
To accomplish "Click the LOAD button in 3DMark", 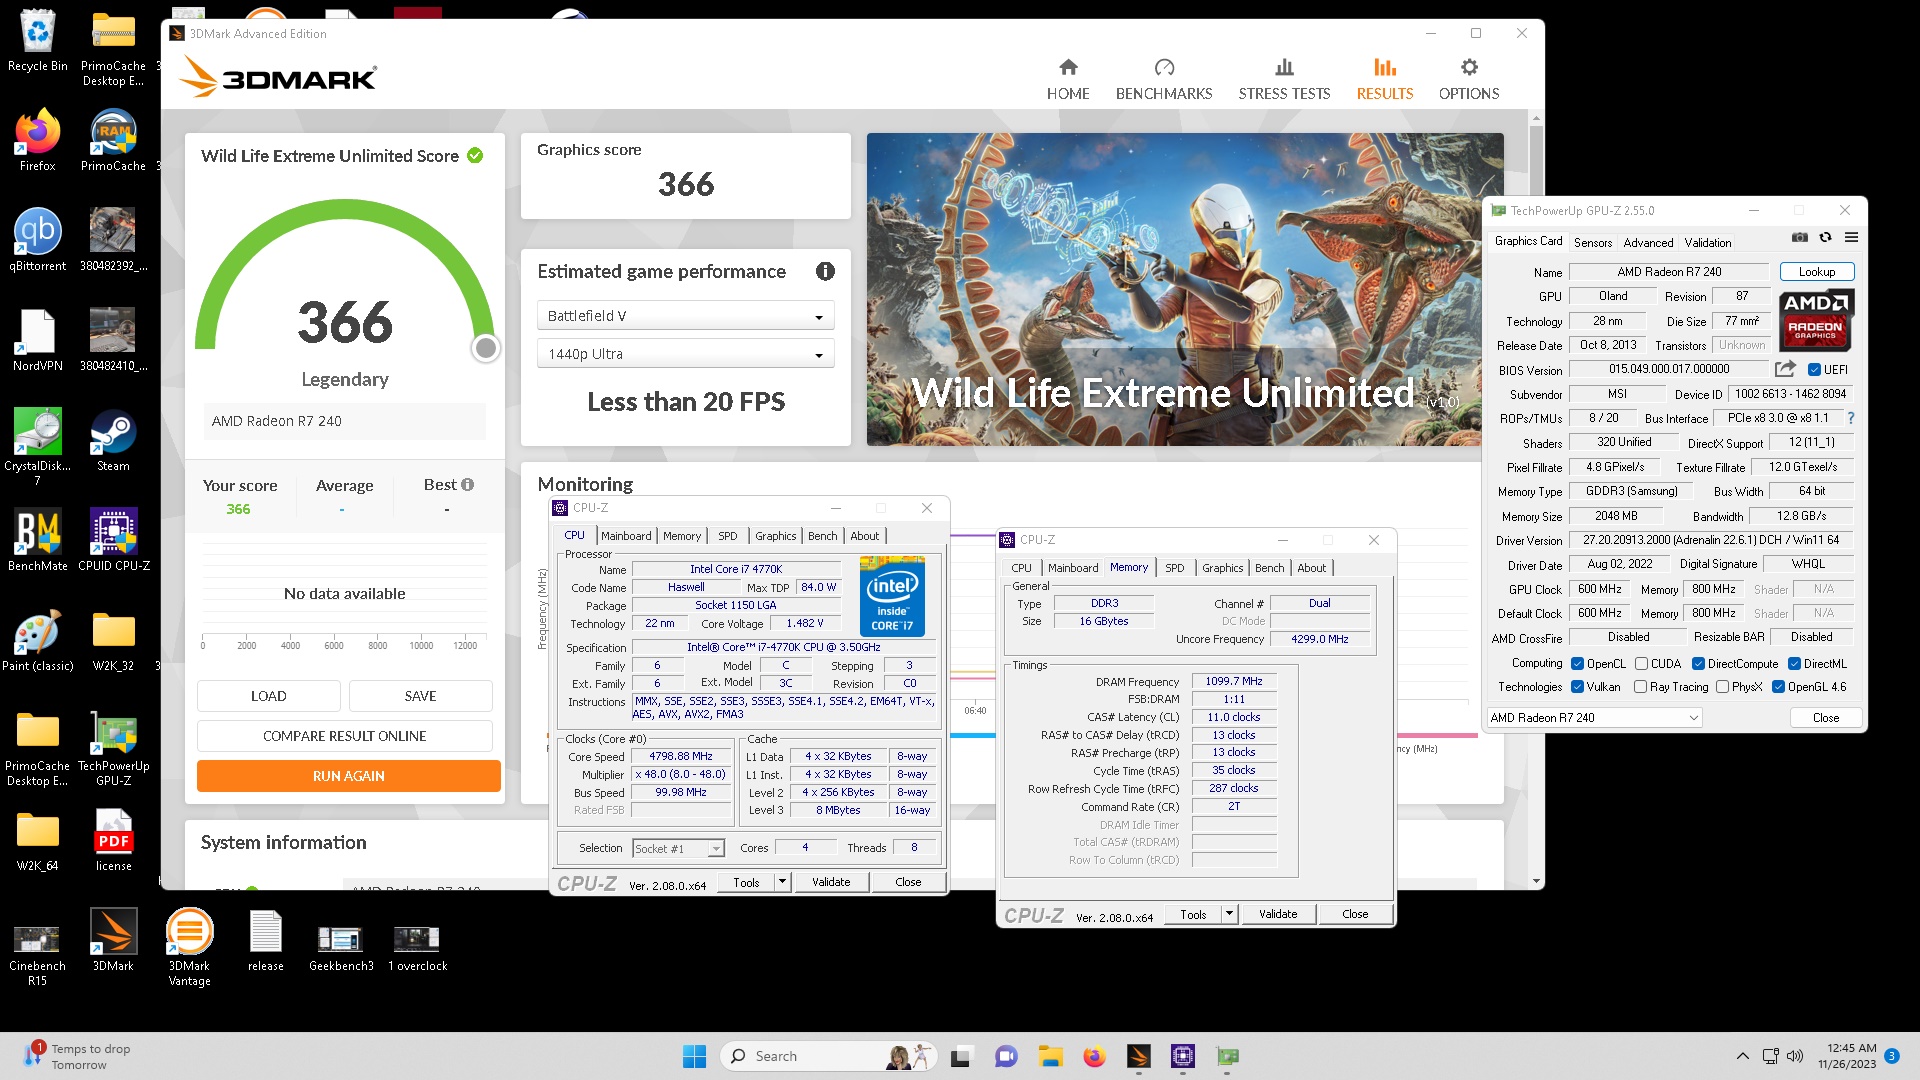I will click(268, 696).
